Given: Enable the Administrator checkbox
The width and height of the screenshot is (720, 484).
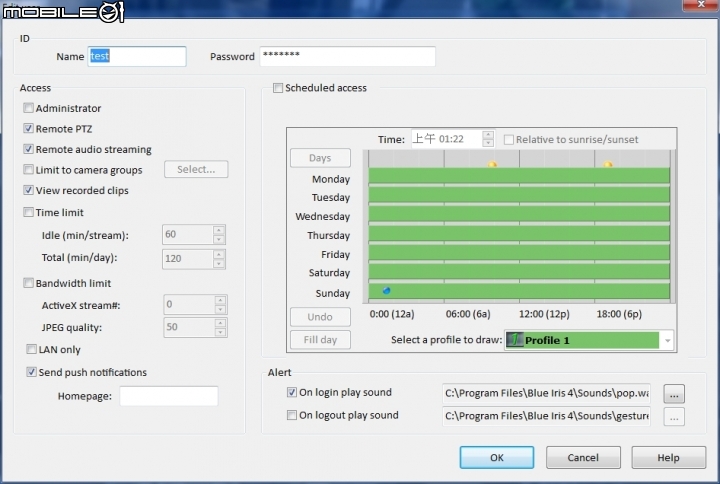Looking at the screenshot, I should pos(28,108).
